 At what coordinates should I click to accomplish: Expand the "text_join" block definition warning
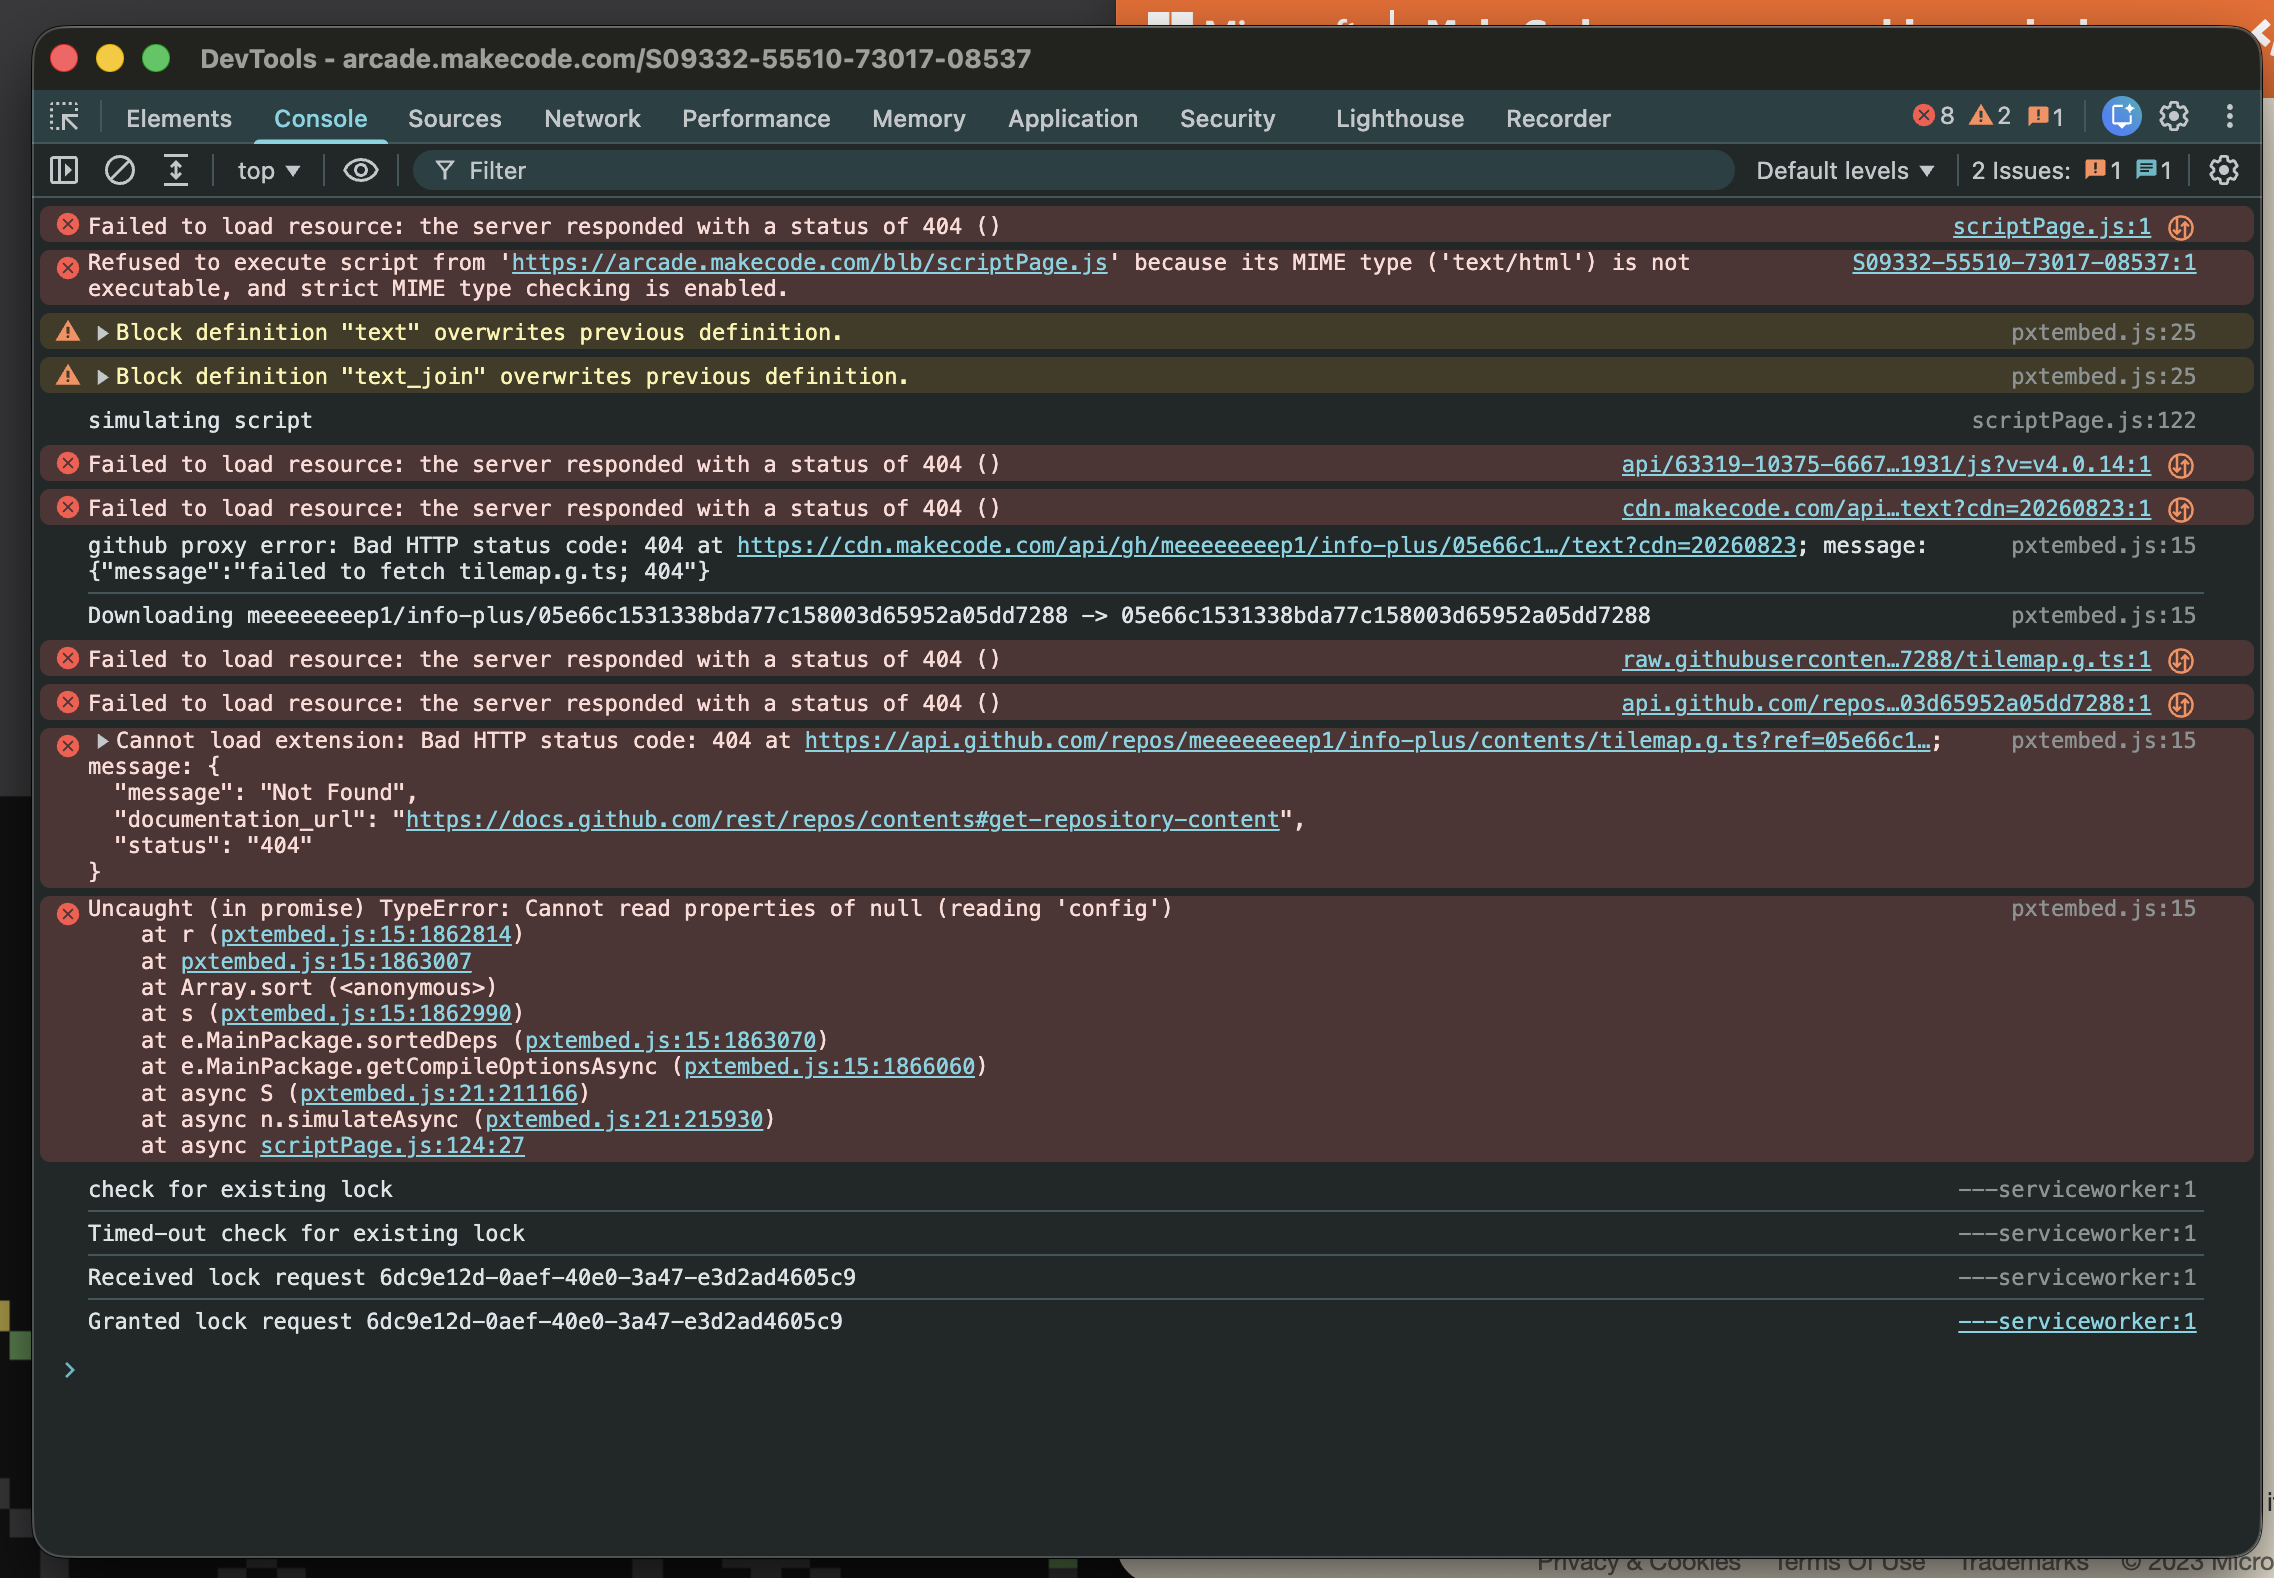coord(102,377)
